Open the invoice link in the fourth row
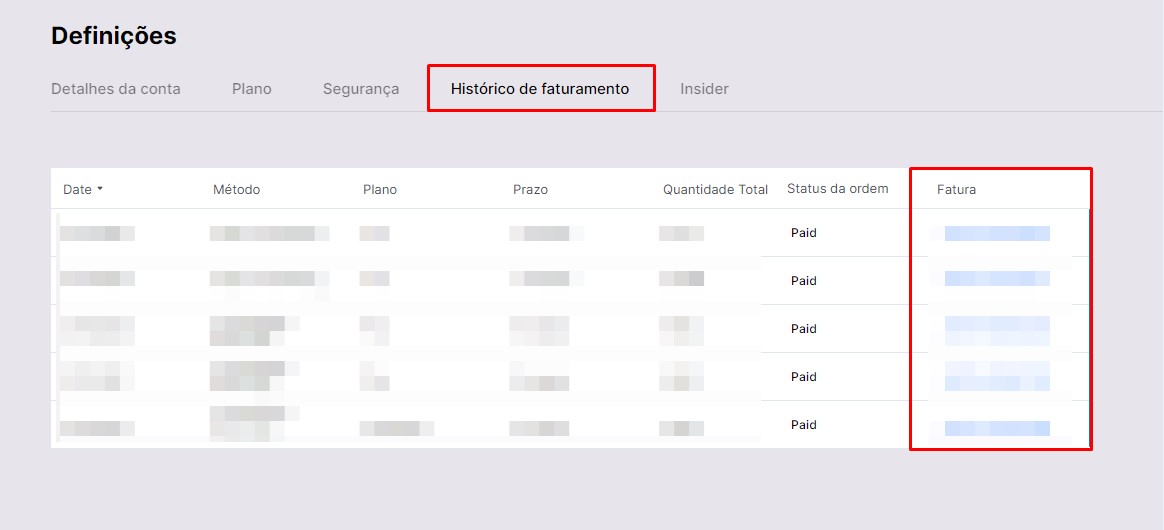 (x=997, y=376)
